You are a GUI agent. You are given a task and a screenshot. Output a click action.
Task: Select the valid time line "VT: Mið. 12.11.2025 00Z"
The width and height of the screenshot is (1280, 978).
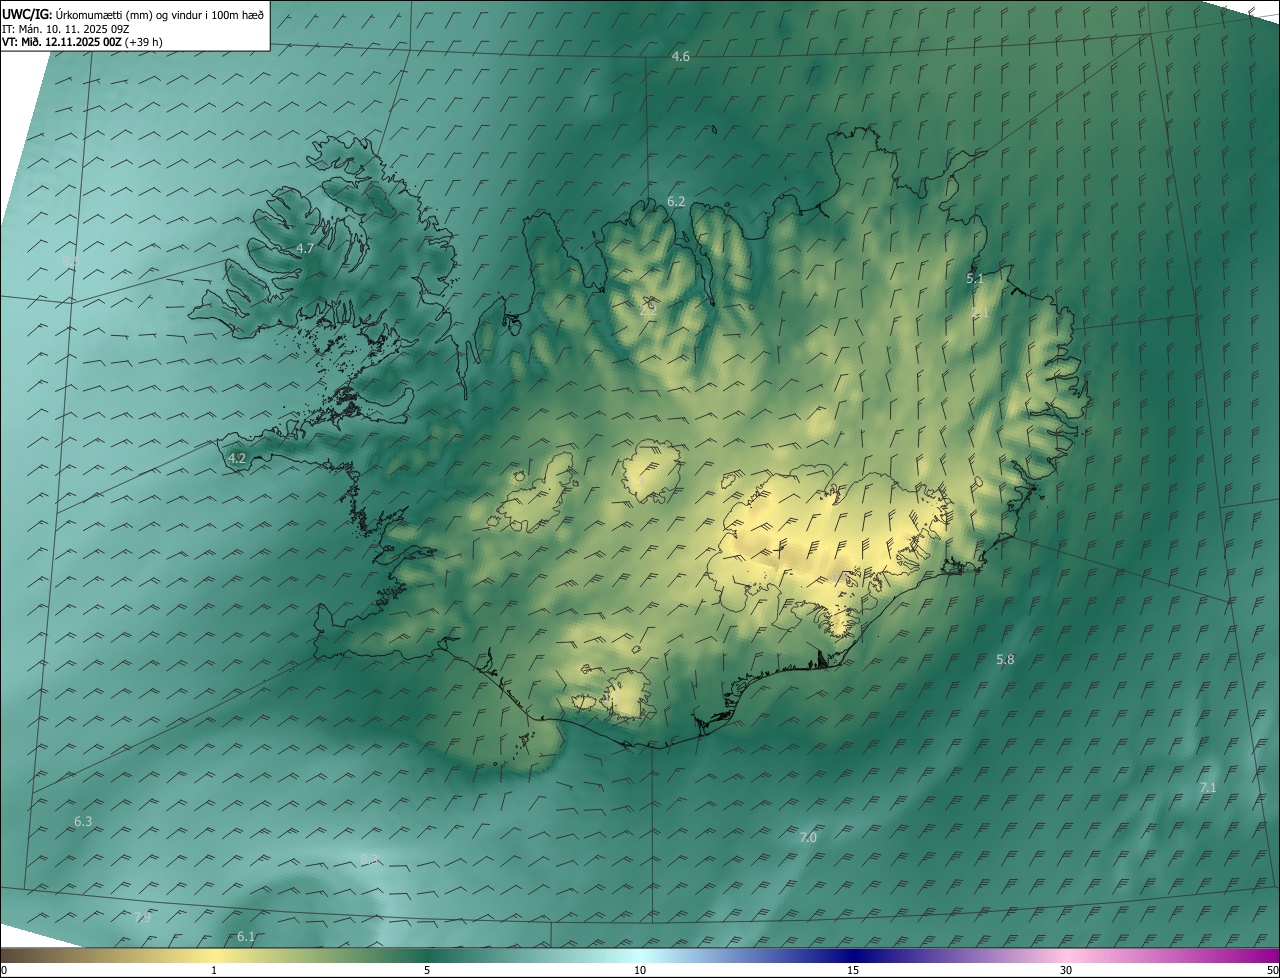(63, 42)
